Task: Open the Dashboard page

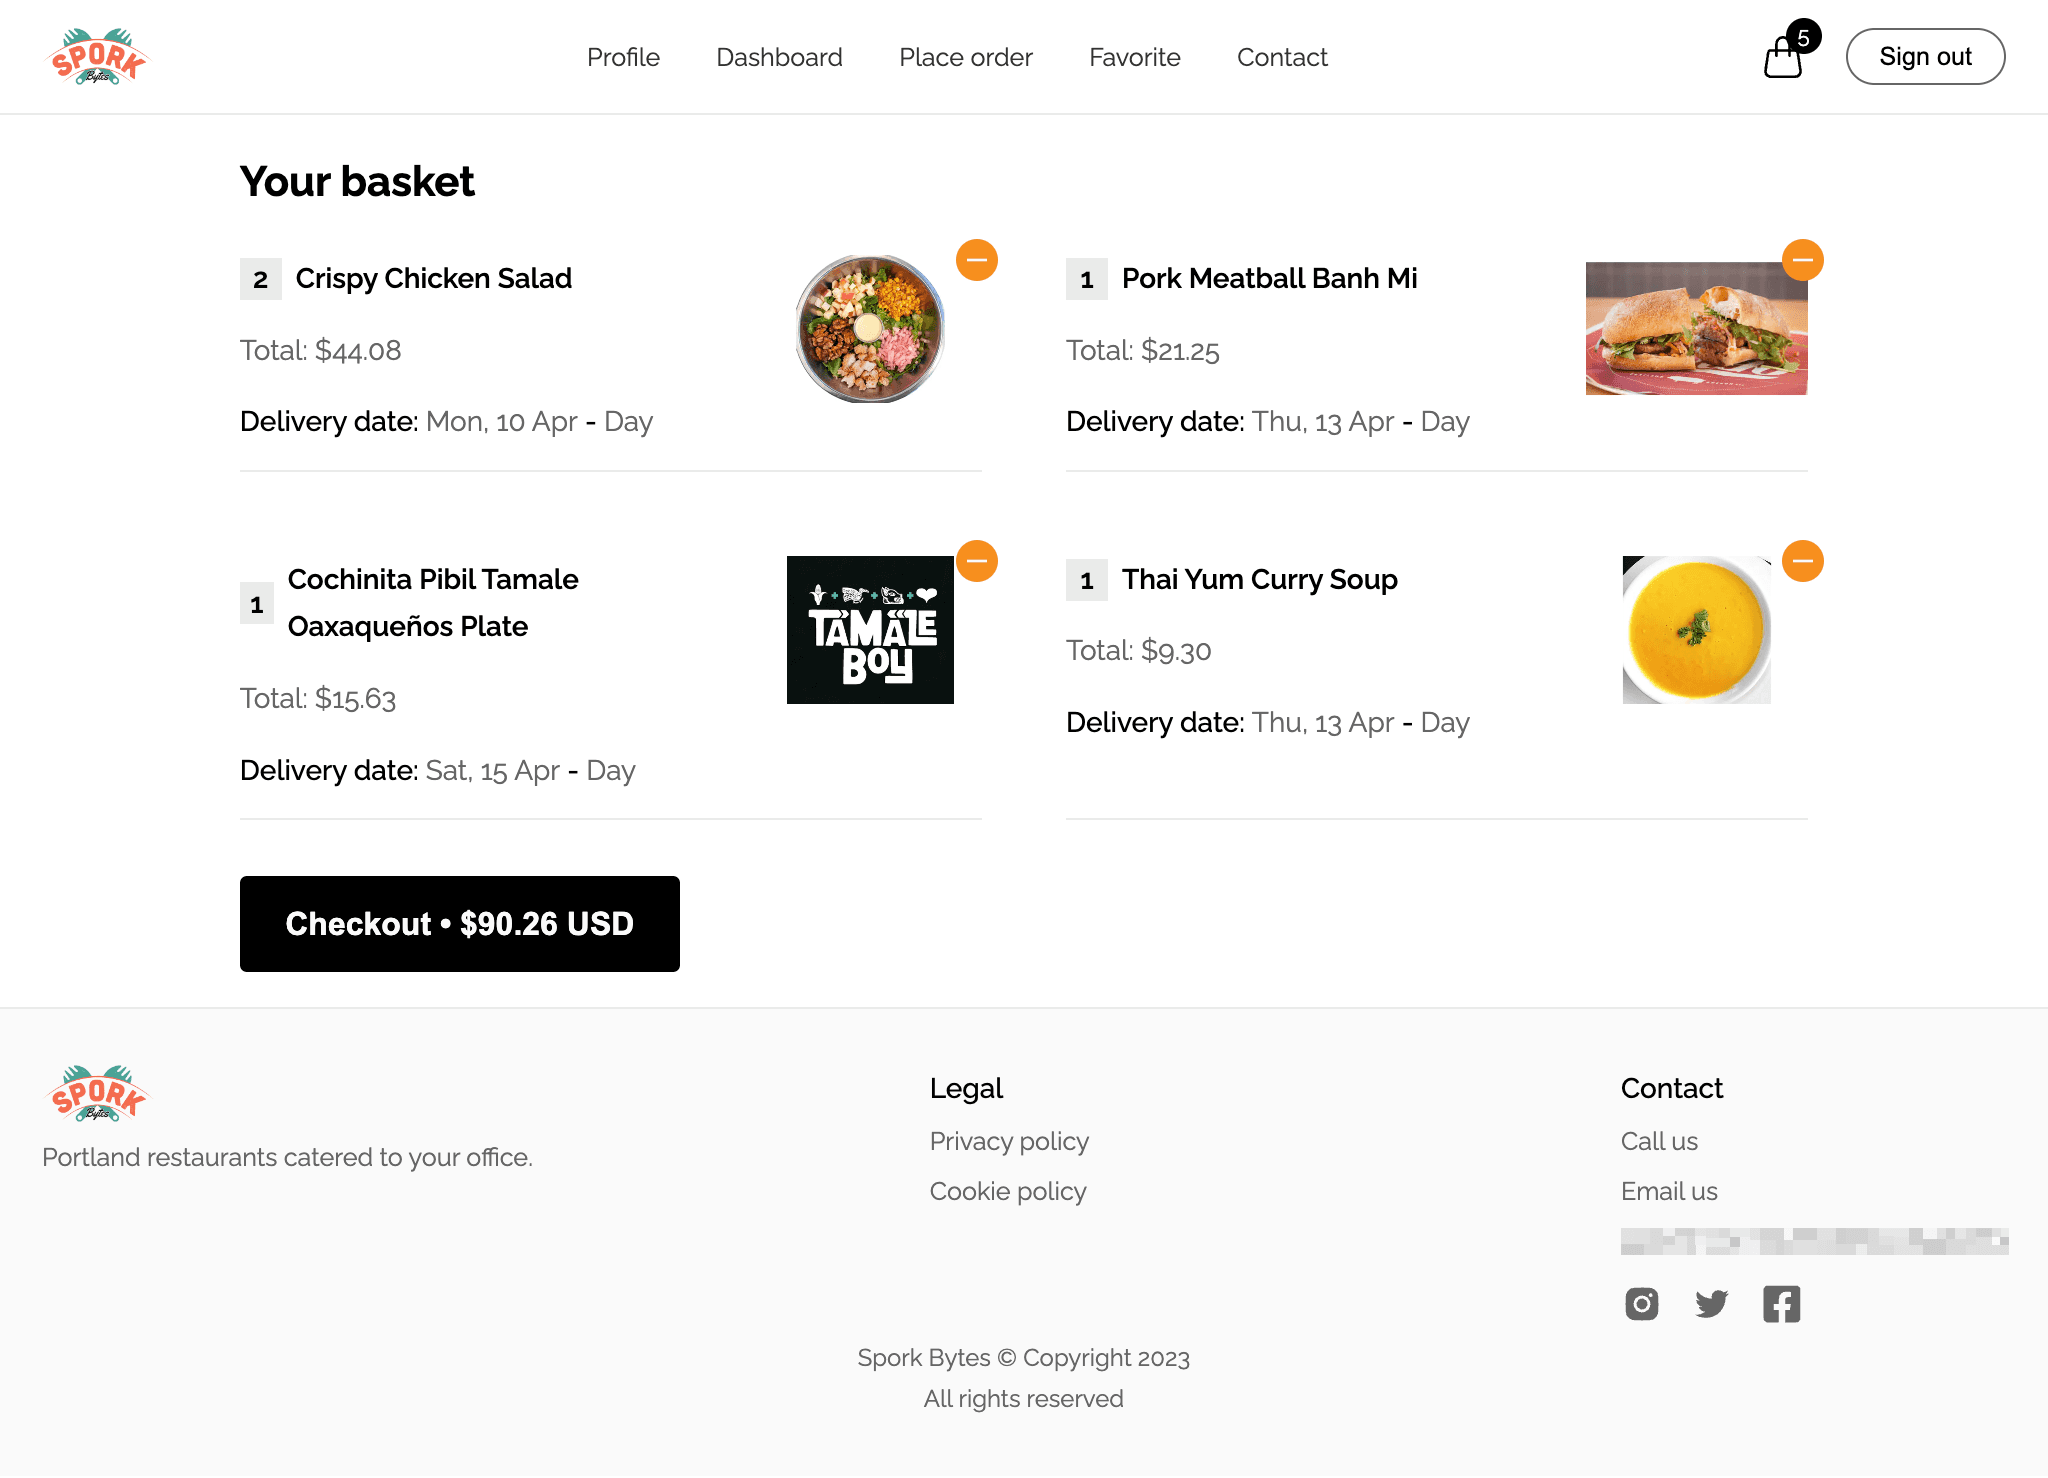Action: click(x=779, y=57)
